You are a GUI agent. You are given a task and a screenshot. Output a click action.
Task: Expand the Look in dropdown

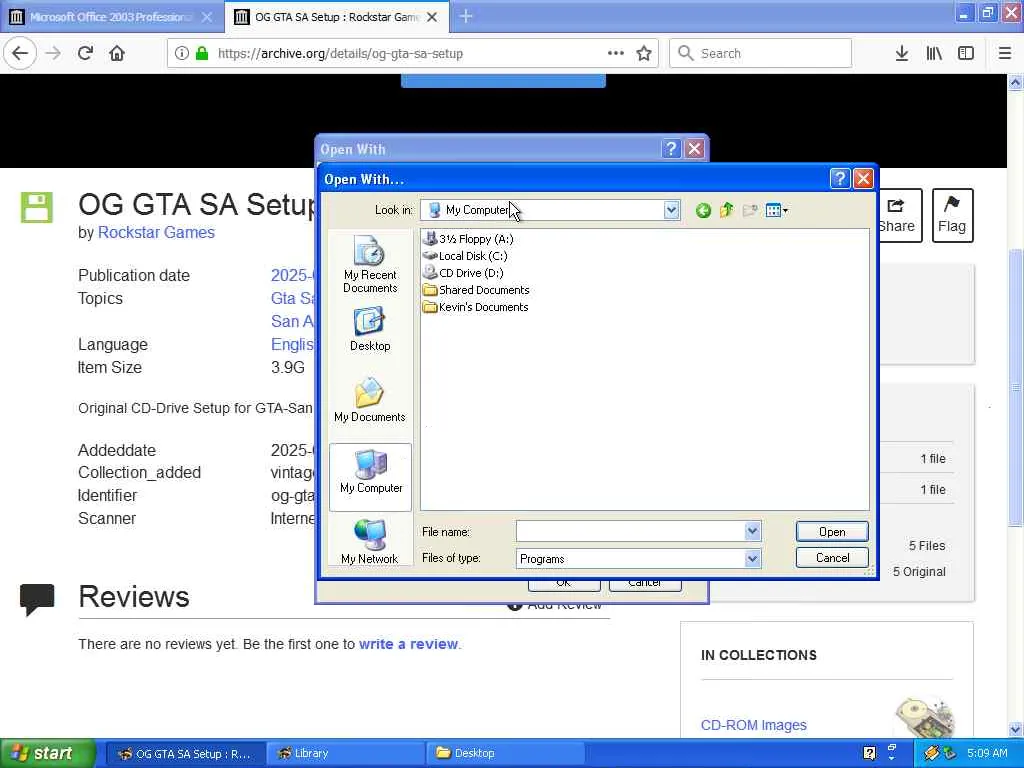(x=671, y=210)
